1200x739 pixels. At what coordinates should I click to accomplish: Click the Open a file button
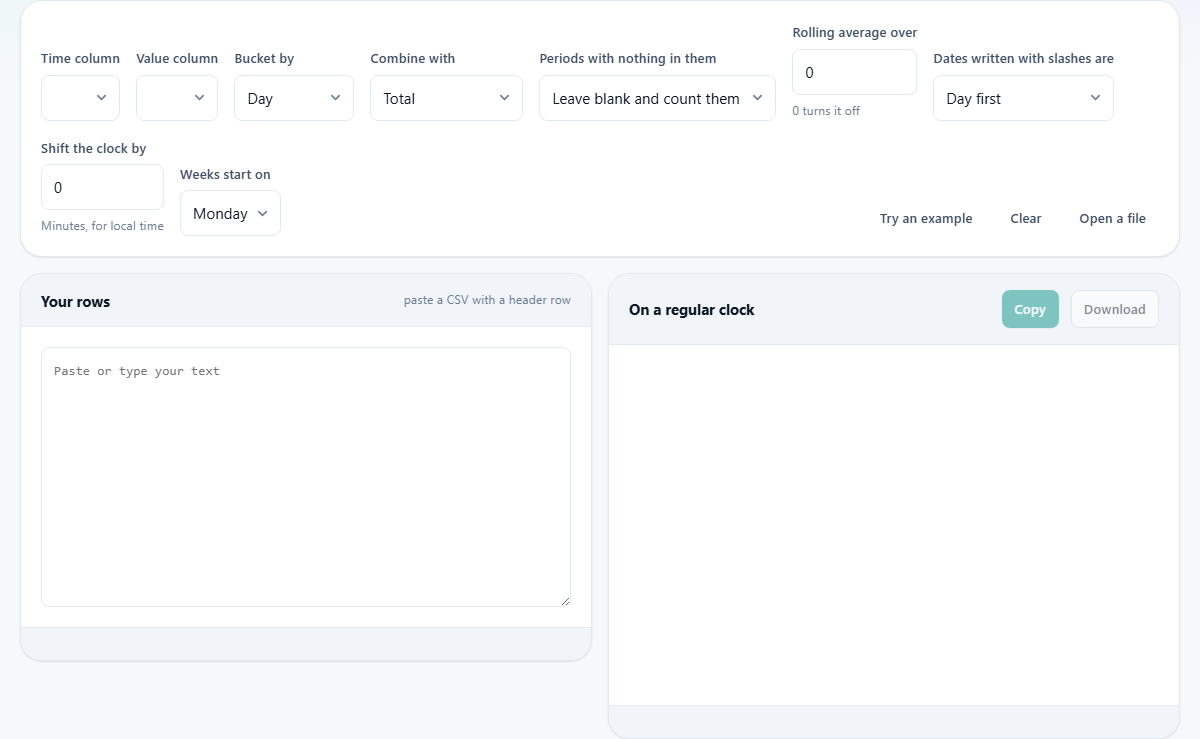(x=1112, y=218)
